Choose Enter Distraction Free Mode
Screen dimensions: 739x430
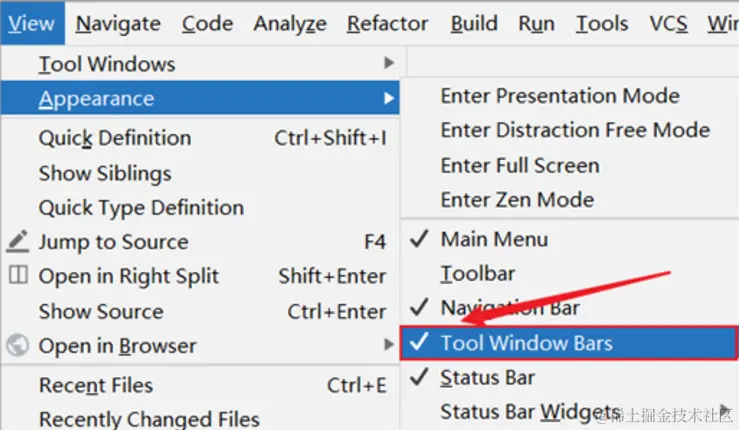click(x=575, y=130)
